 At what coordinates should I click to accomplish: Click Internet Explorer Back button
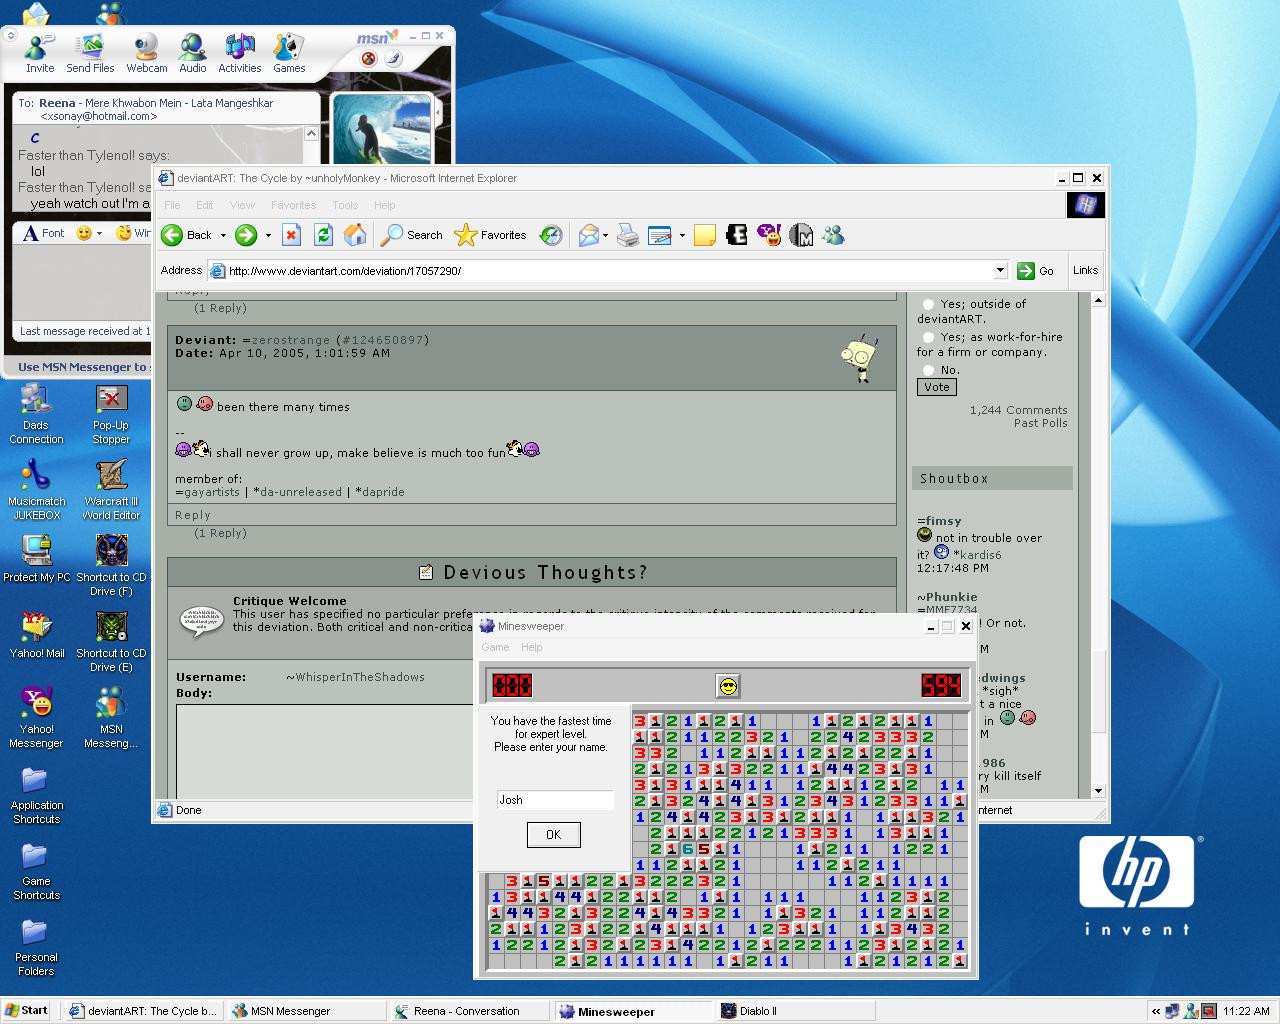pyautogui.click(x=187, y=235)
